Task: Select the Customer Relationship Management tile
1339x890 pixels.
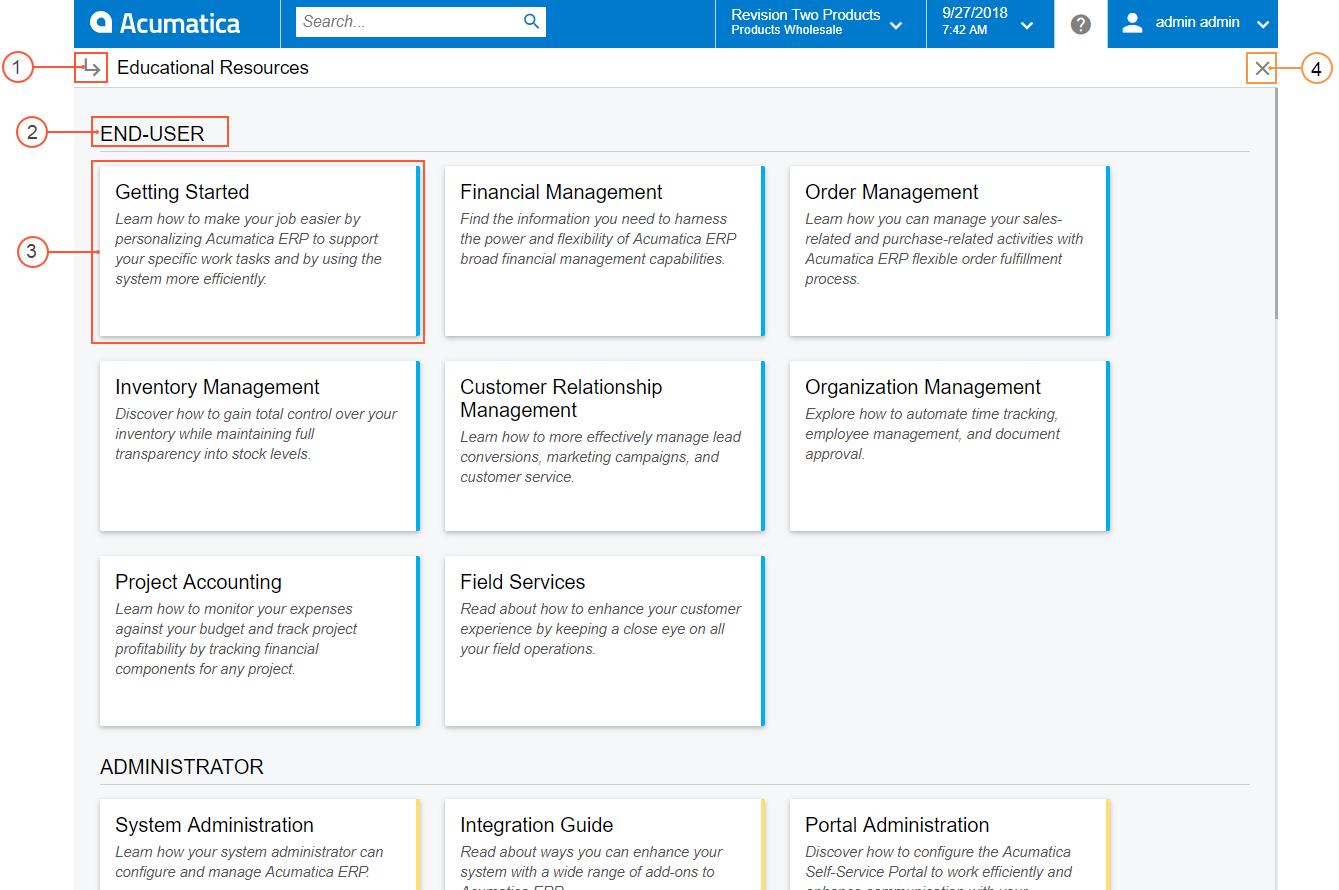Action: pos(603,446)
